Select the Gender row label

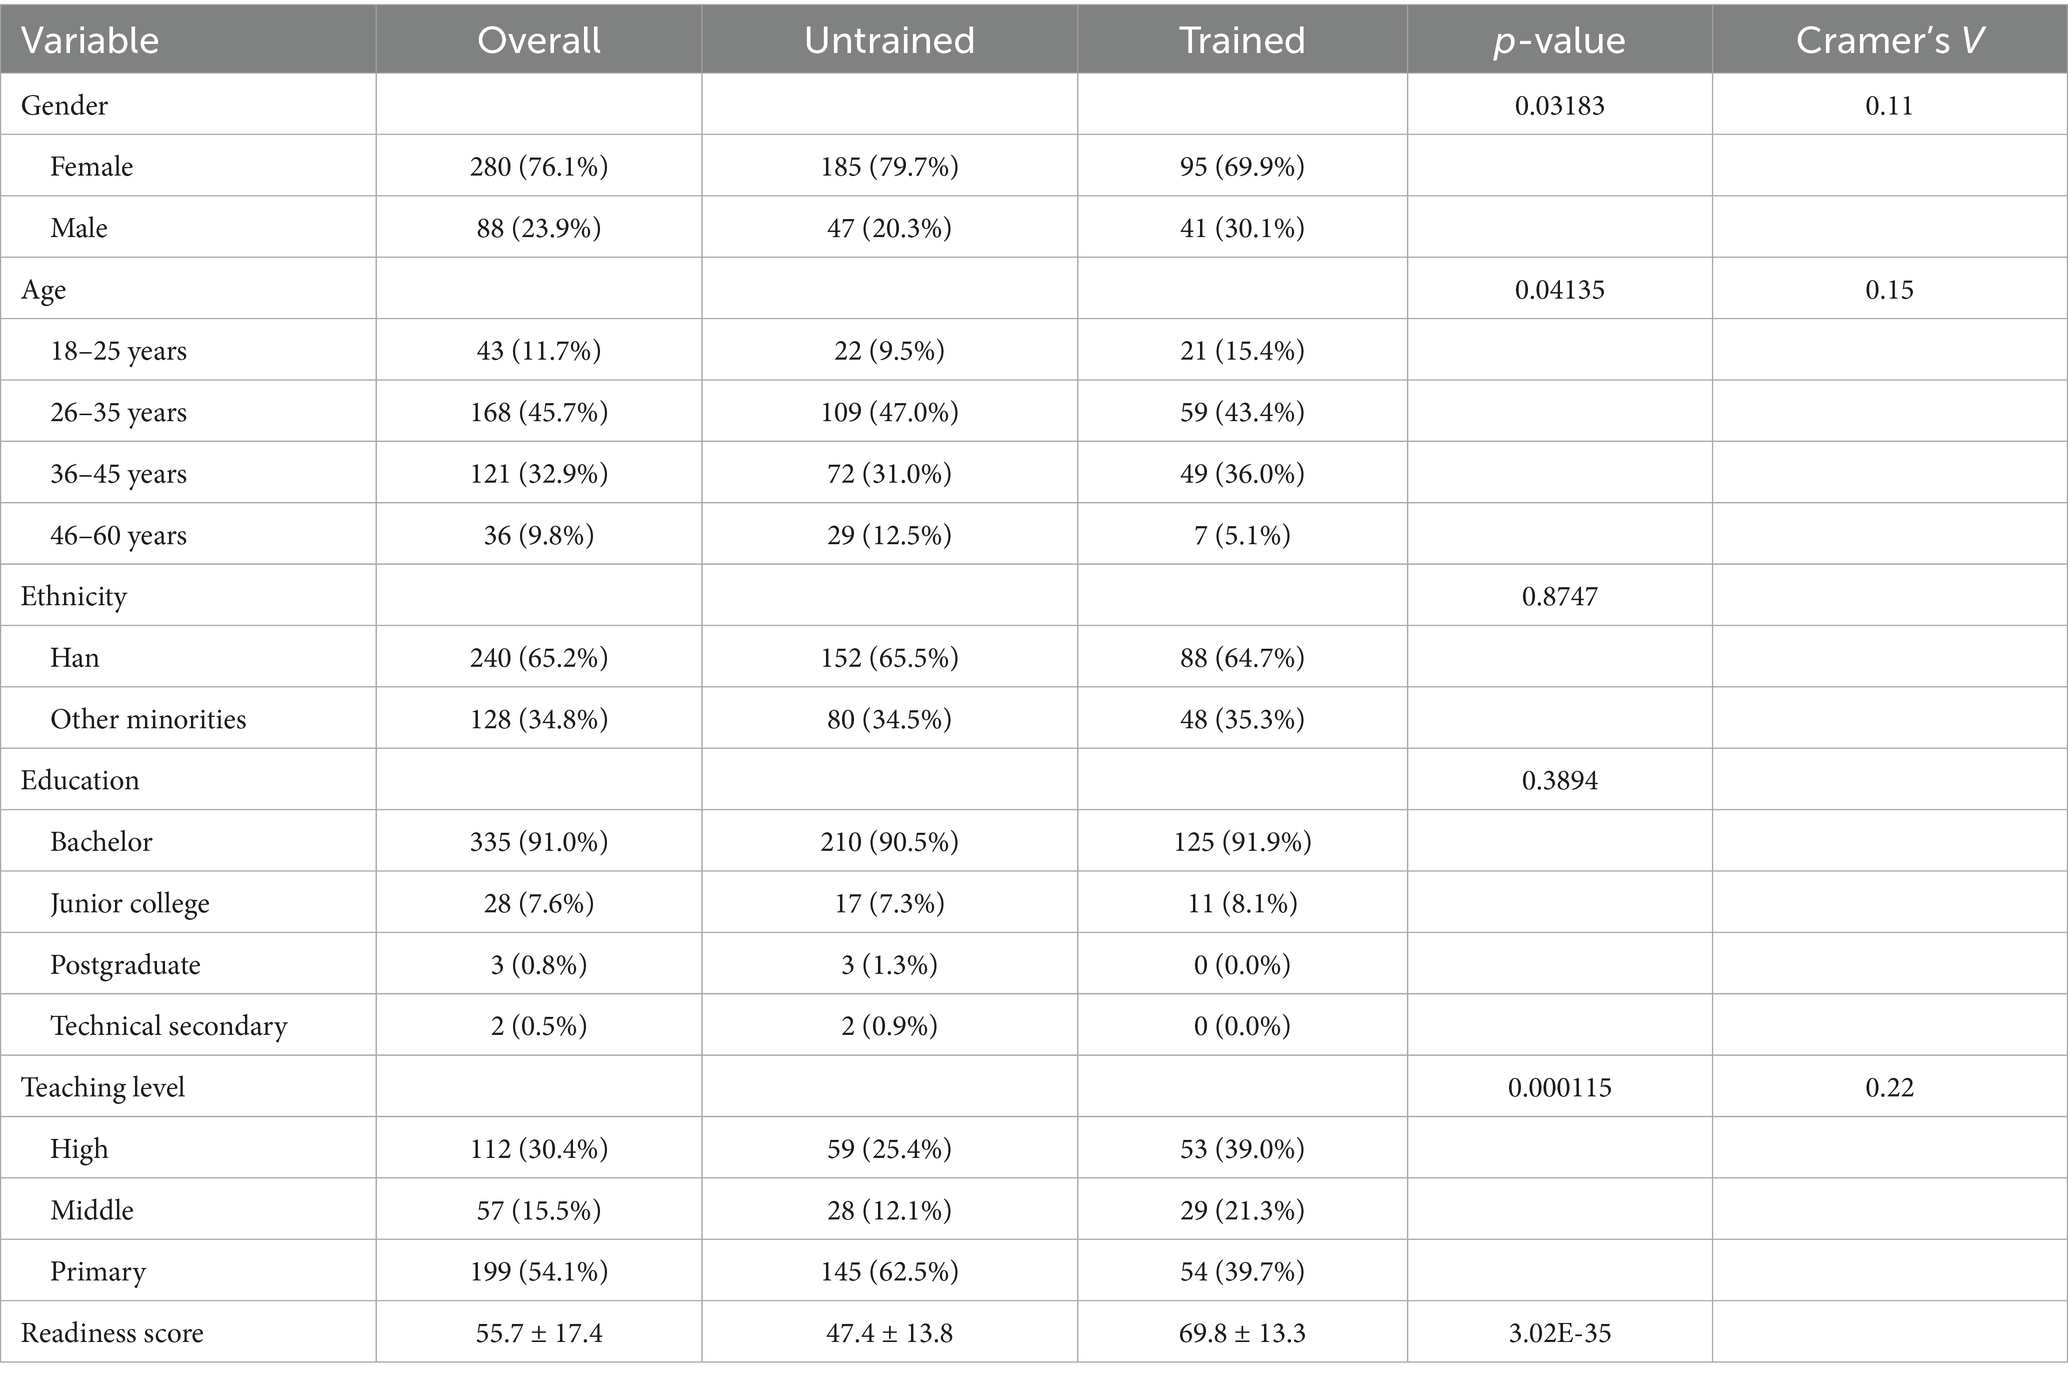coord(65,105)
